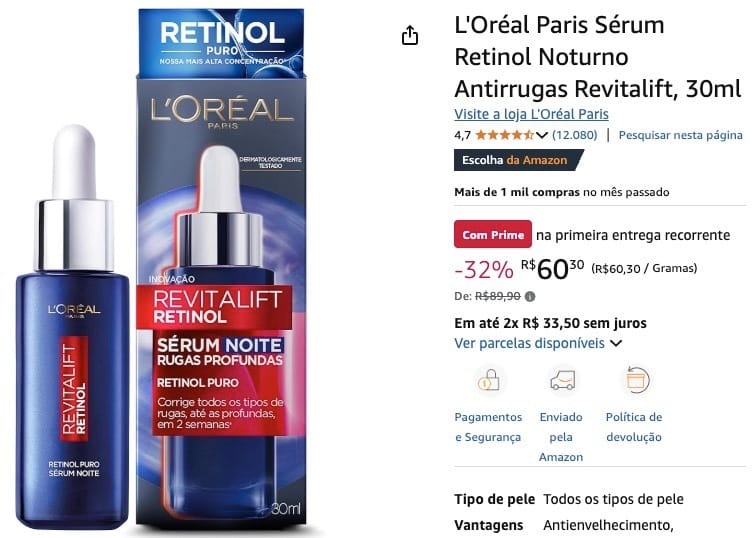This screenshot has width=755, height=538.
Task: Click Enviado pela Amazon text link
Action: click(x=561, y=437)
